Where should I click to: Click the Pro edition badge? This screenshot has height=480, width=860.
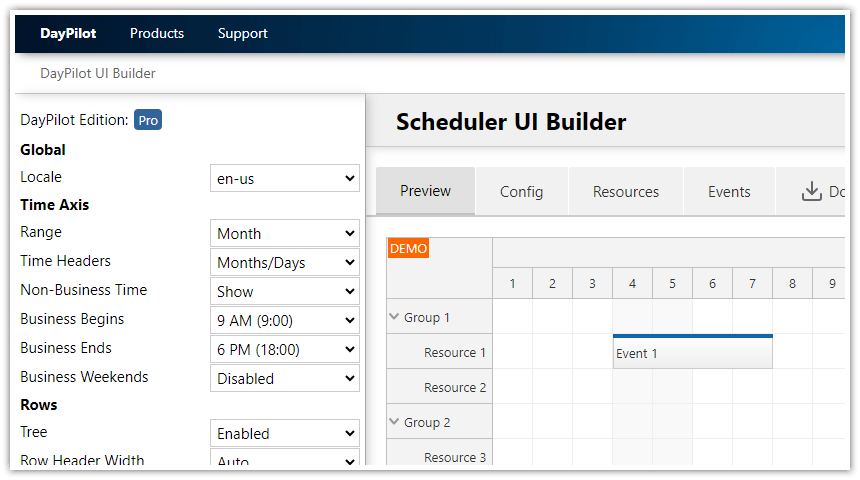(148, 120)
